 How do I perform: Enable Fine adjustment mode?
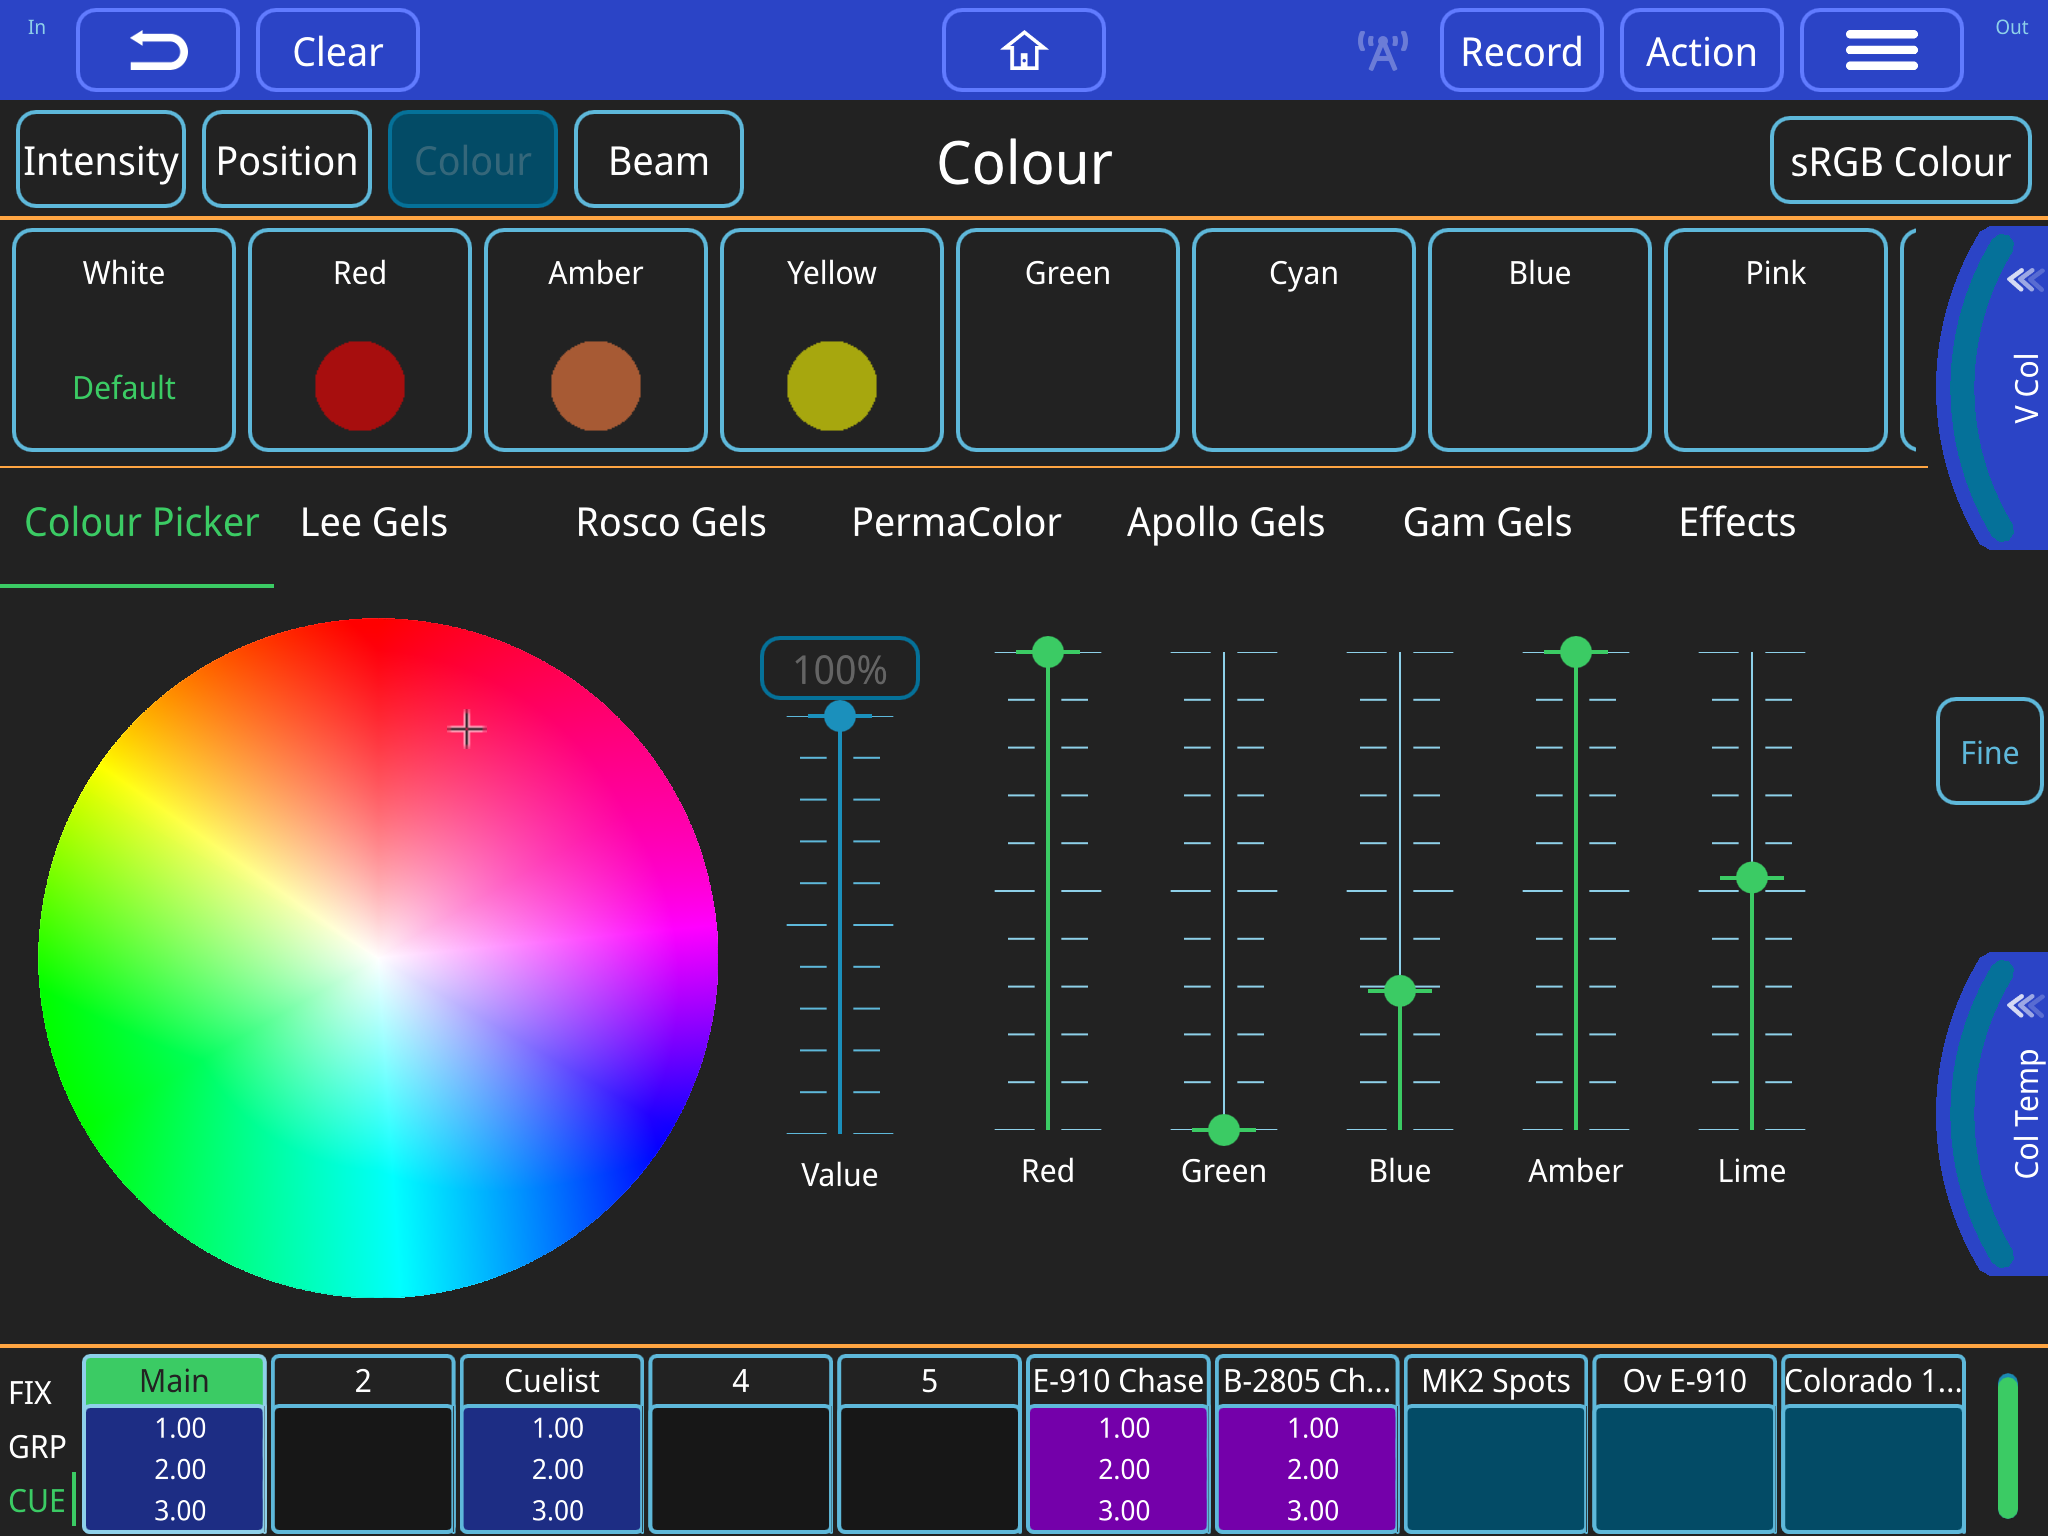1988,752
